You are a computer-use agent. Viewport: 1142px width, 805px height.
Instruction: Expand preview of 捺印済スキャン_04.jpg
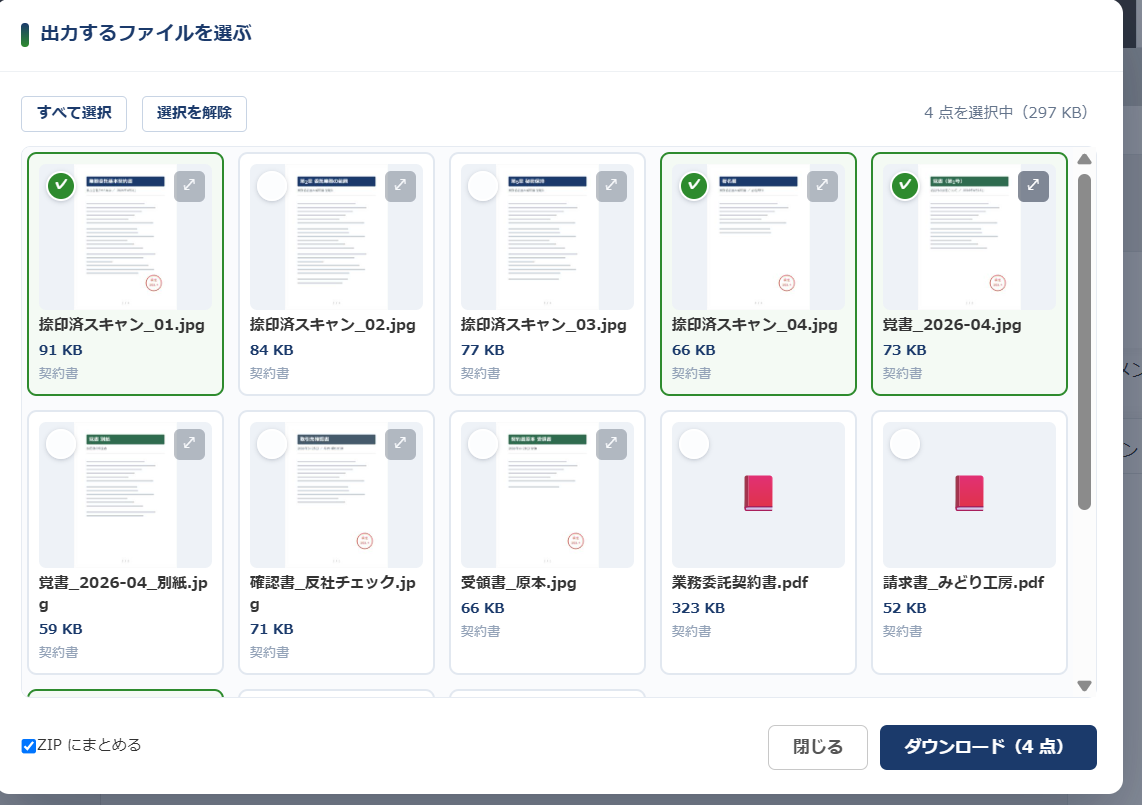(822, 186)
